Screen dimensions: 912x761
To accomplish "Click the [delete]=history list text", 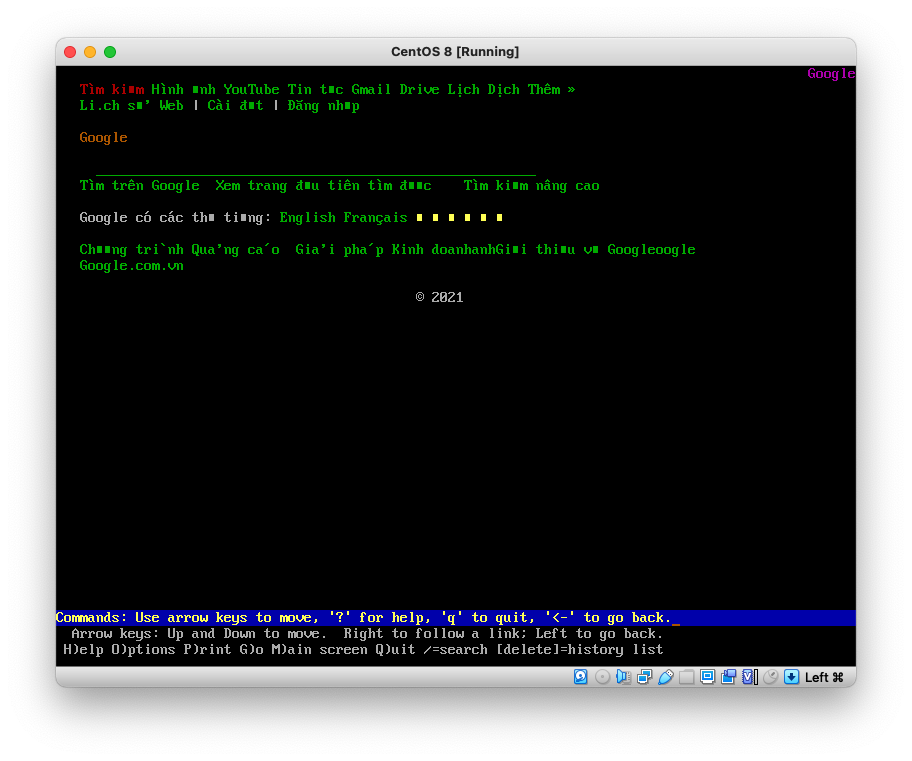I will coord(579,650).
